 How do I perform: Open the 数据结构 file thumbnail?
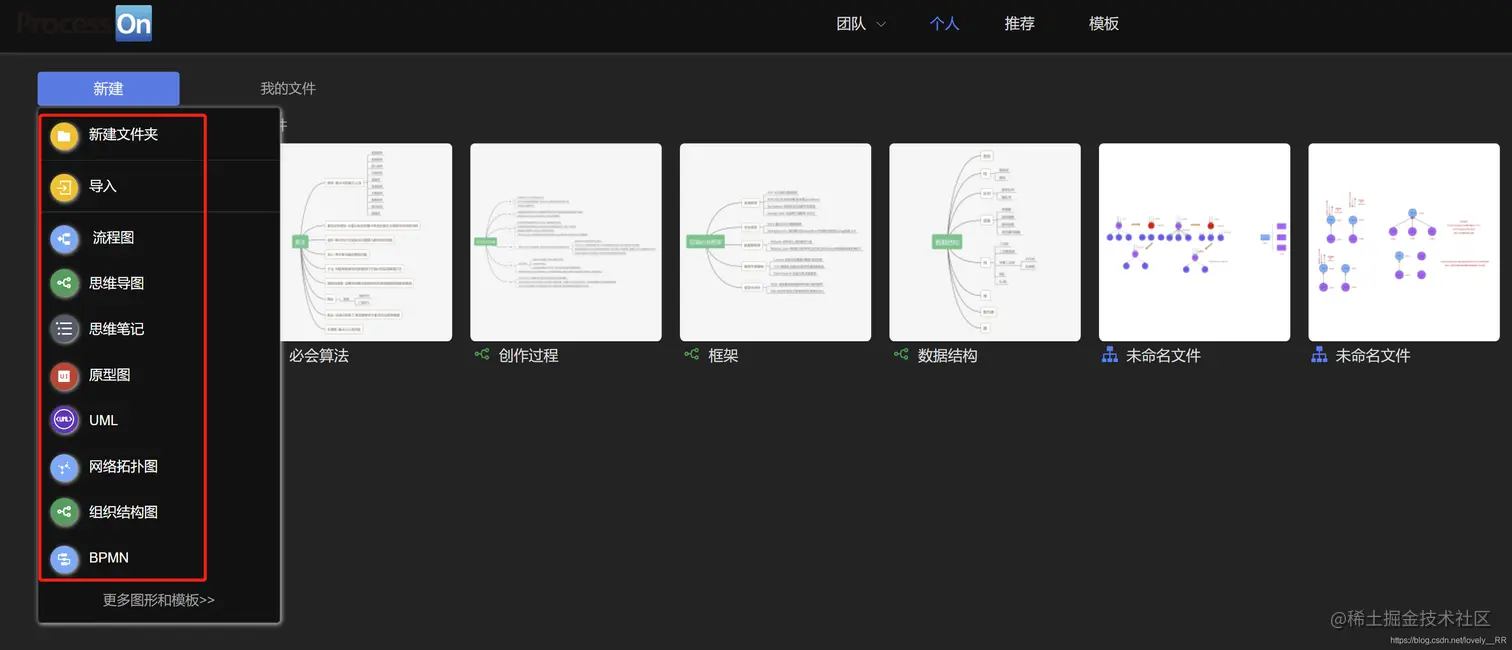(985, 242)
